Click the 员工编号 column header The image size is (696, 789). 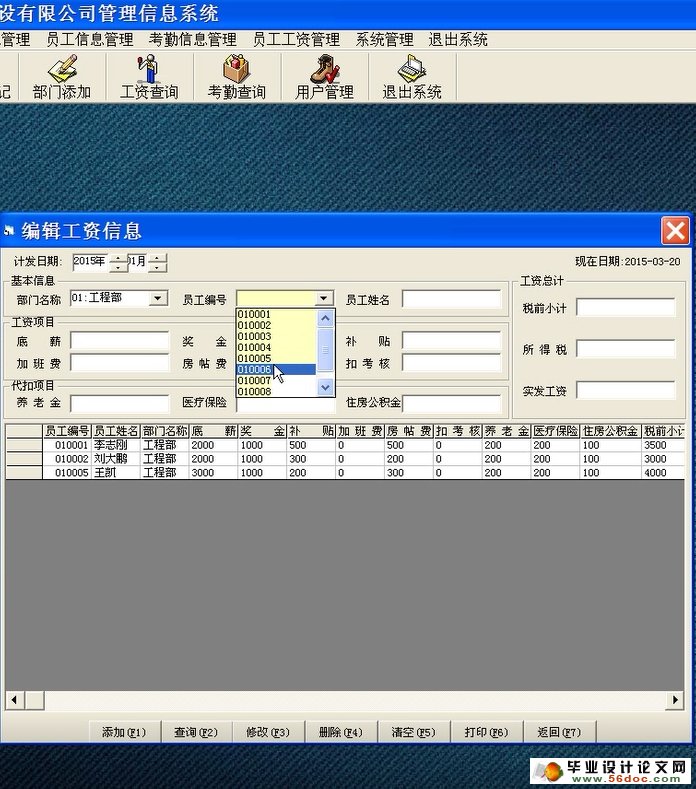click(x=67, y=431)
